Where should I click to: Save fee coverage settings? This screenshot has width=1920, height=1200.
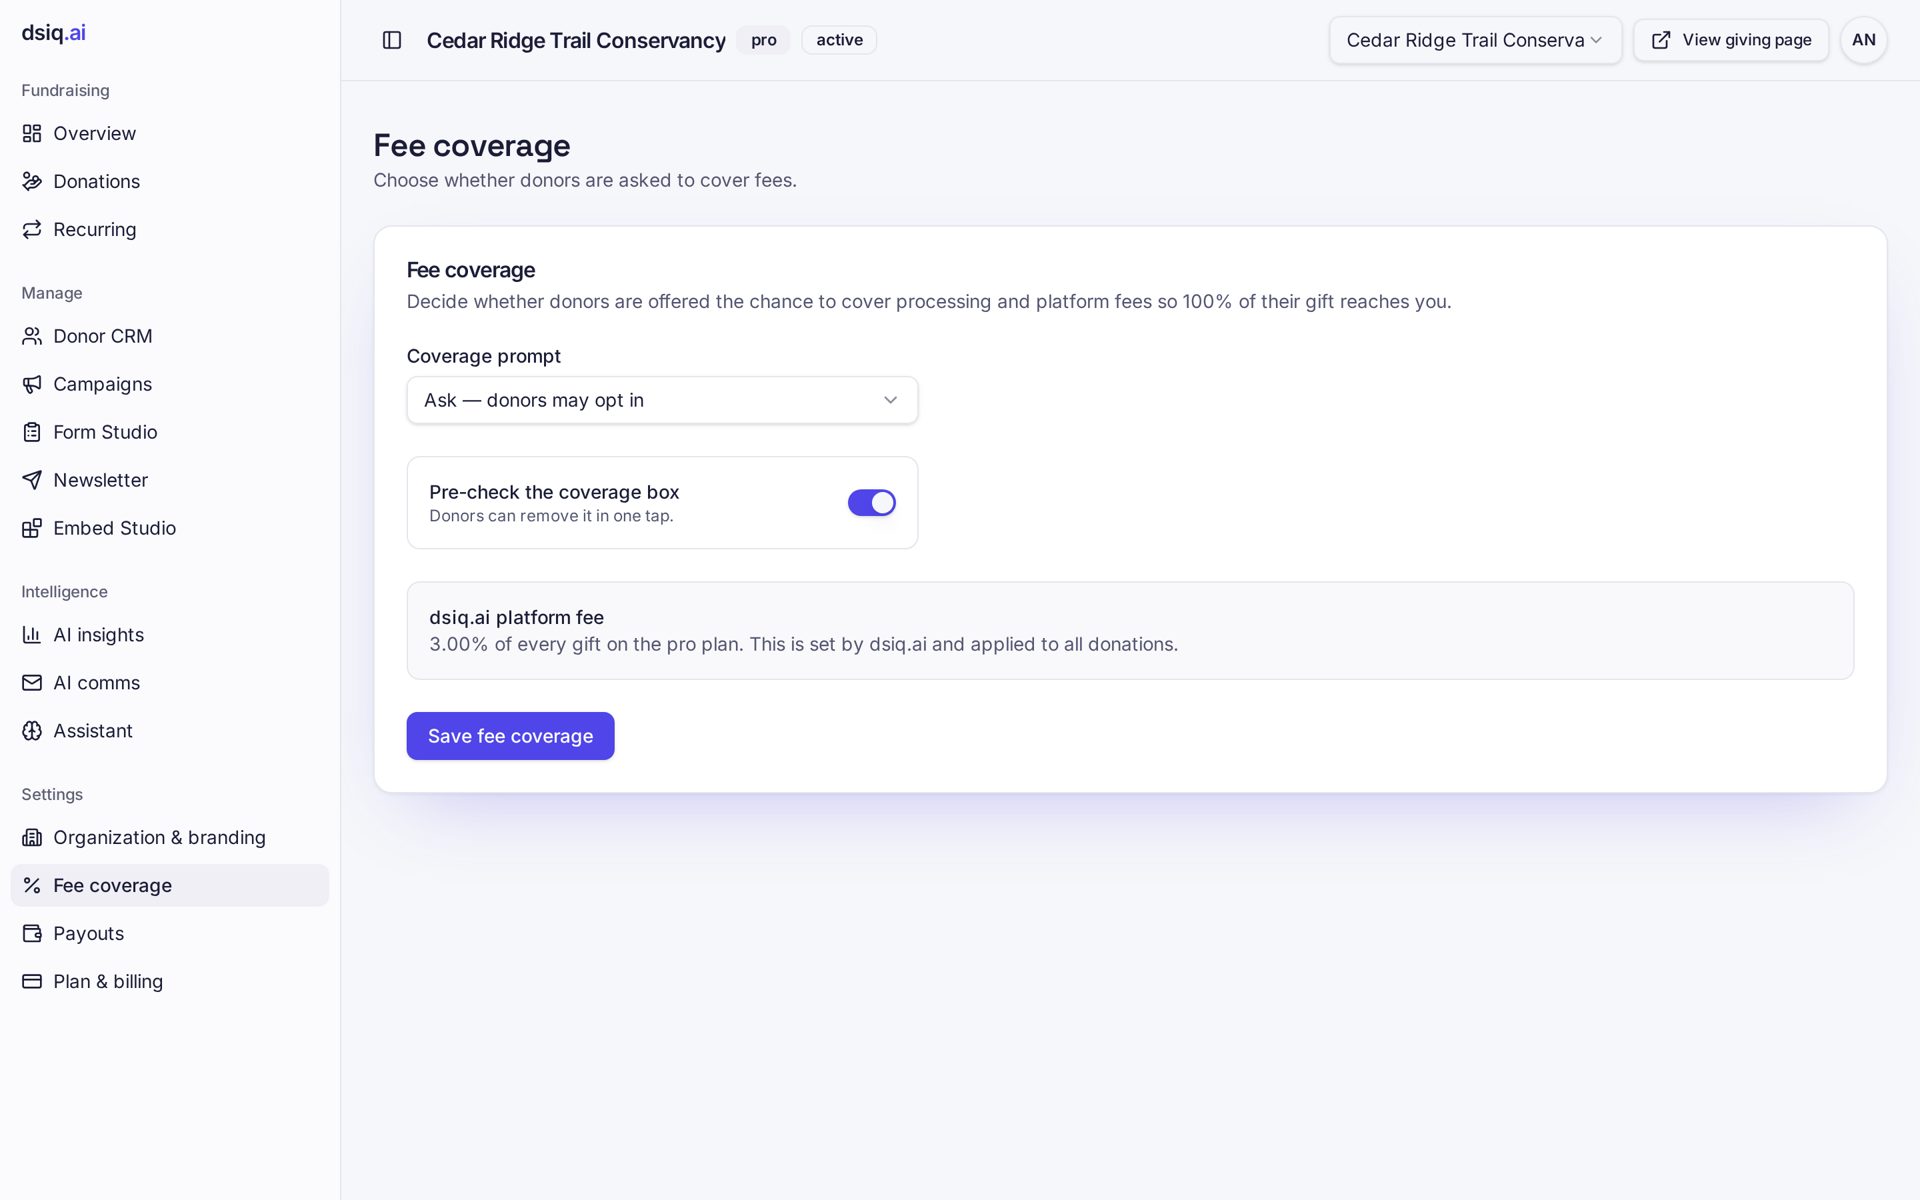click(x=510, y=736)
